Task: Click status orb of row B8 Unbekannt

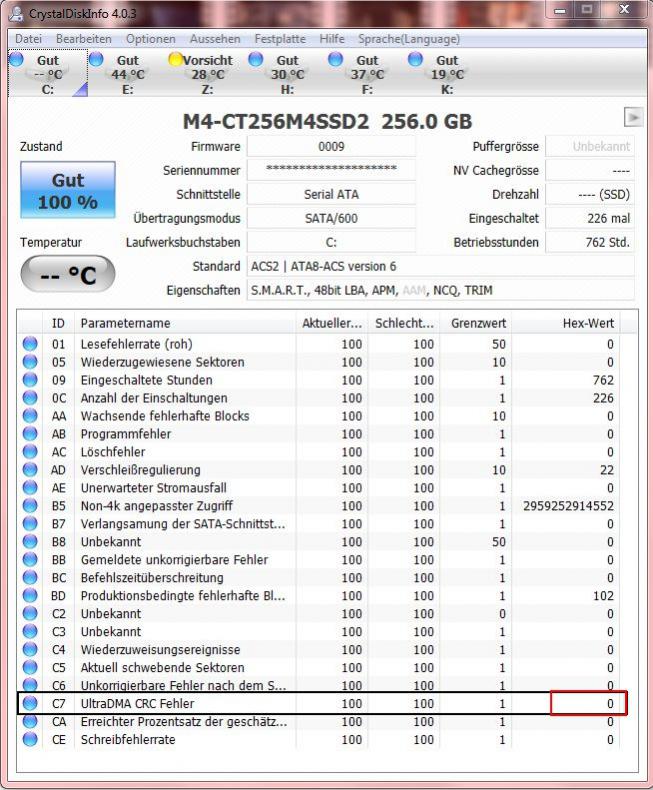Action: (x=30, y=542)
